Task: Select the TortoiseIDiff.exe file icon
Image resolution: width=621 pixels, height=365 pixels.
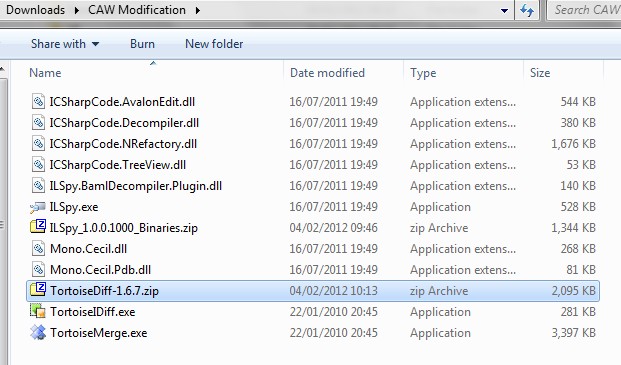Action: 38,312
